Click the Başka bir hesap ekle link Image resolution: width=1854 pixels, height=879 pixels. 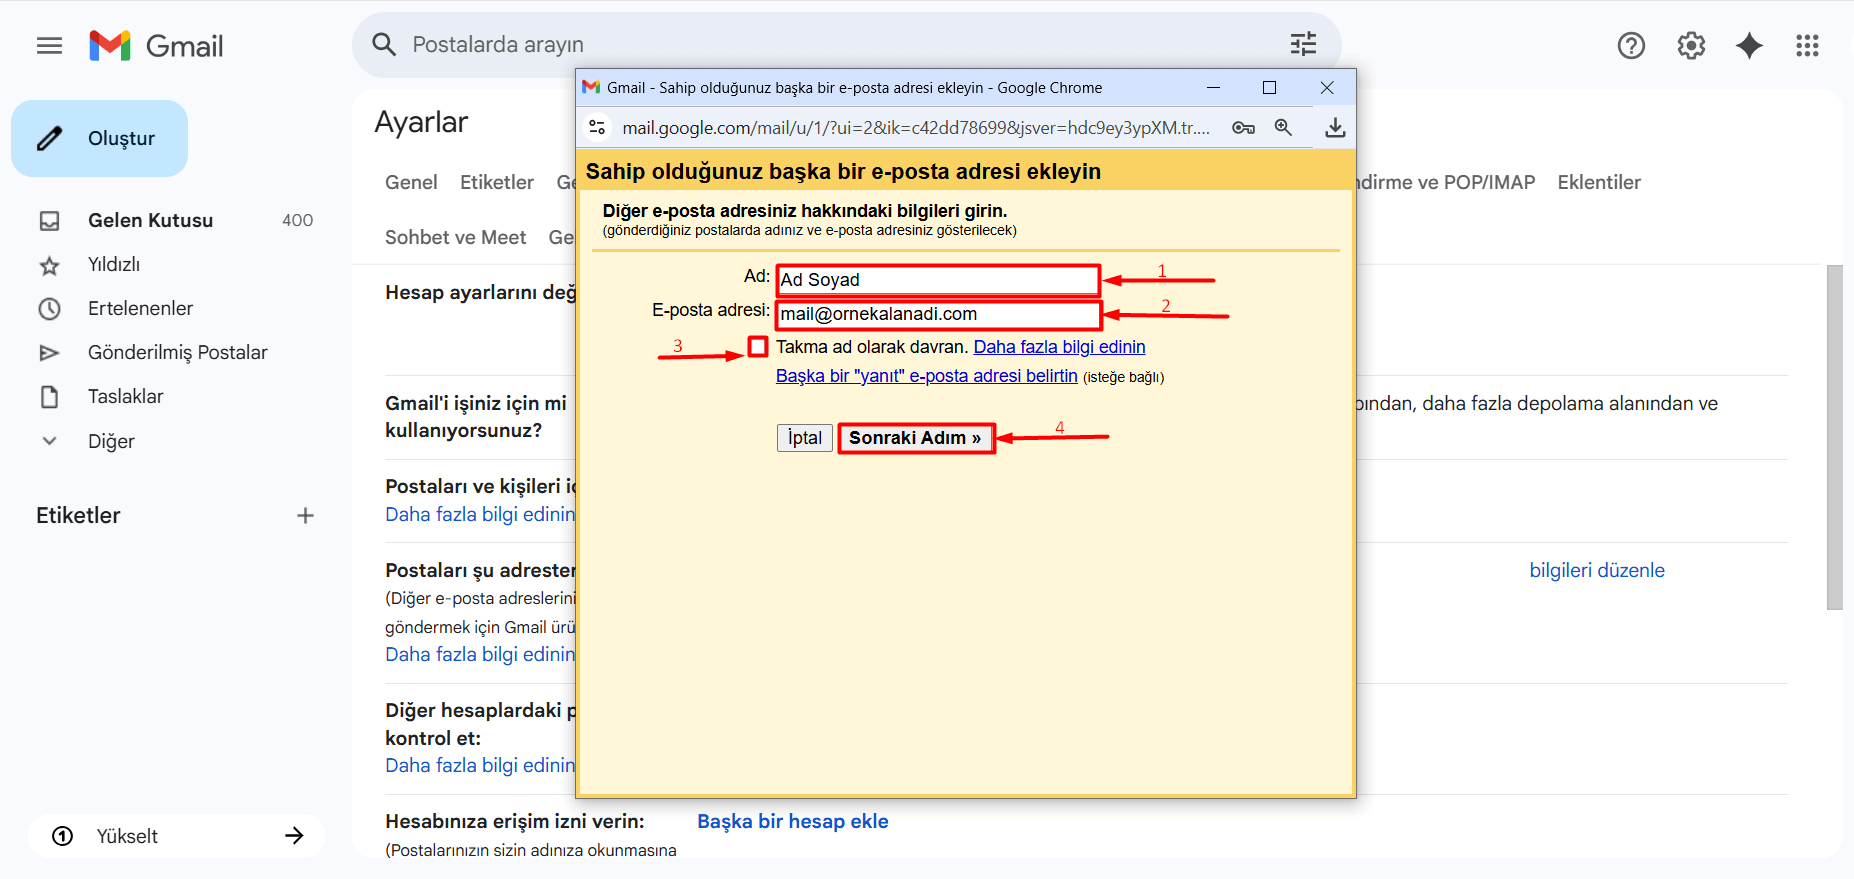792,821
